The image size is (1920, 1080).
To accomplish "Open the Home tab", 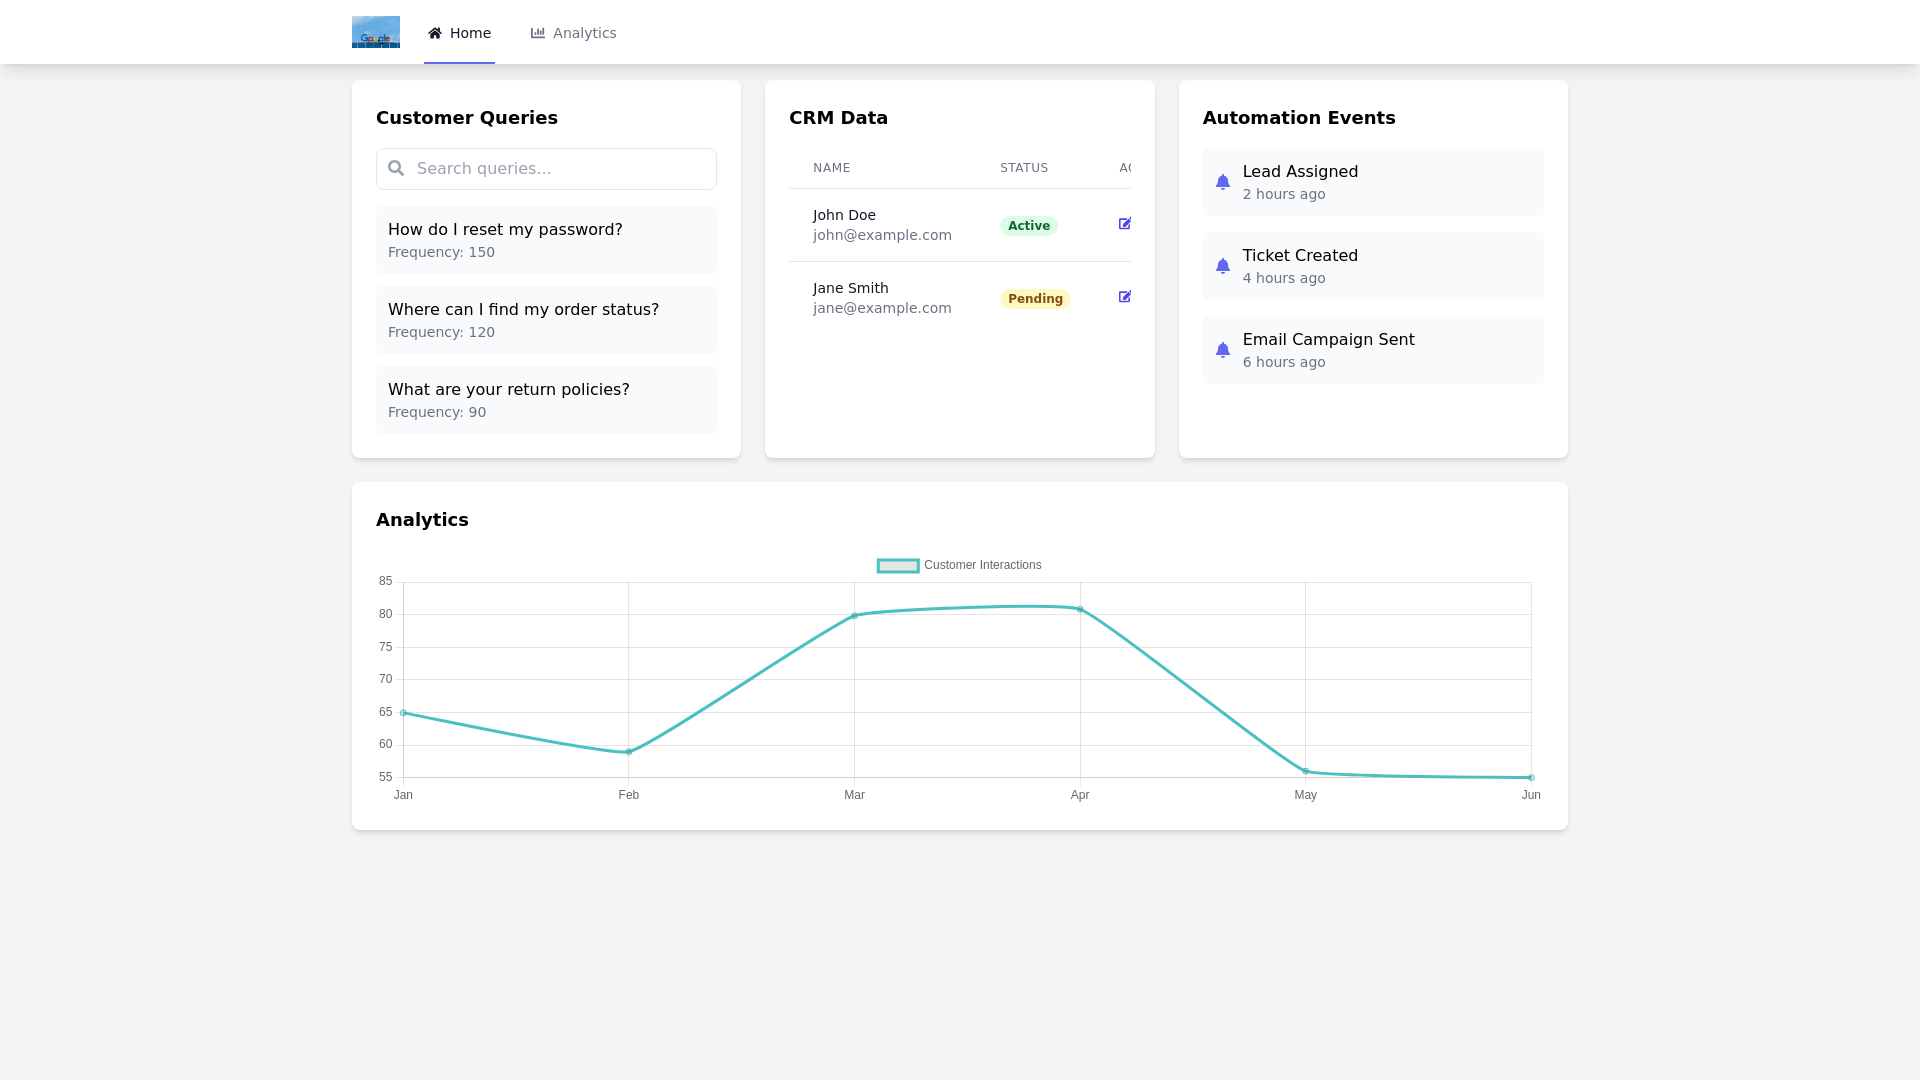I will coord(459,33).
